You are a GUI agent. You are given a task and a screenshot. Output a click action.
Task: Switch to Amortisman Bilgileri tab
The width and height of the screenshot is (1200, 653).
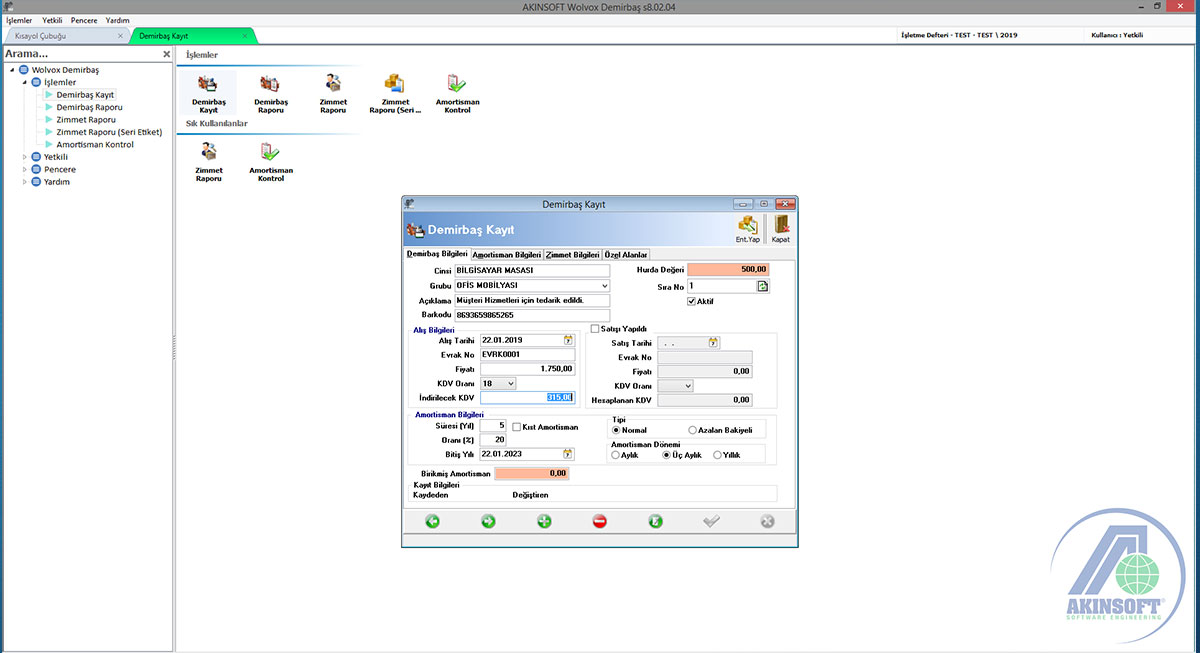[506, 255]
